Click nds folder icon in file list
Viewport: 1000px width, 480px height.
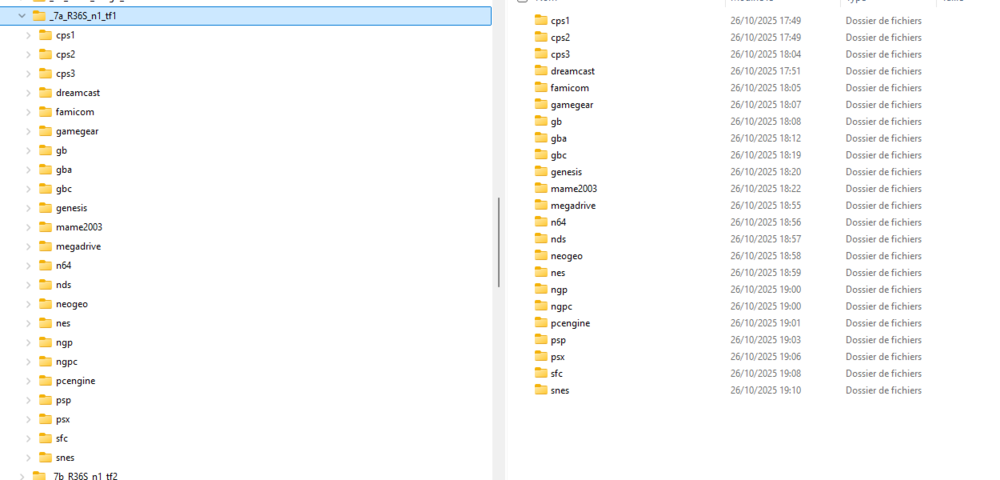coord(541,239)
